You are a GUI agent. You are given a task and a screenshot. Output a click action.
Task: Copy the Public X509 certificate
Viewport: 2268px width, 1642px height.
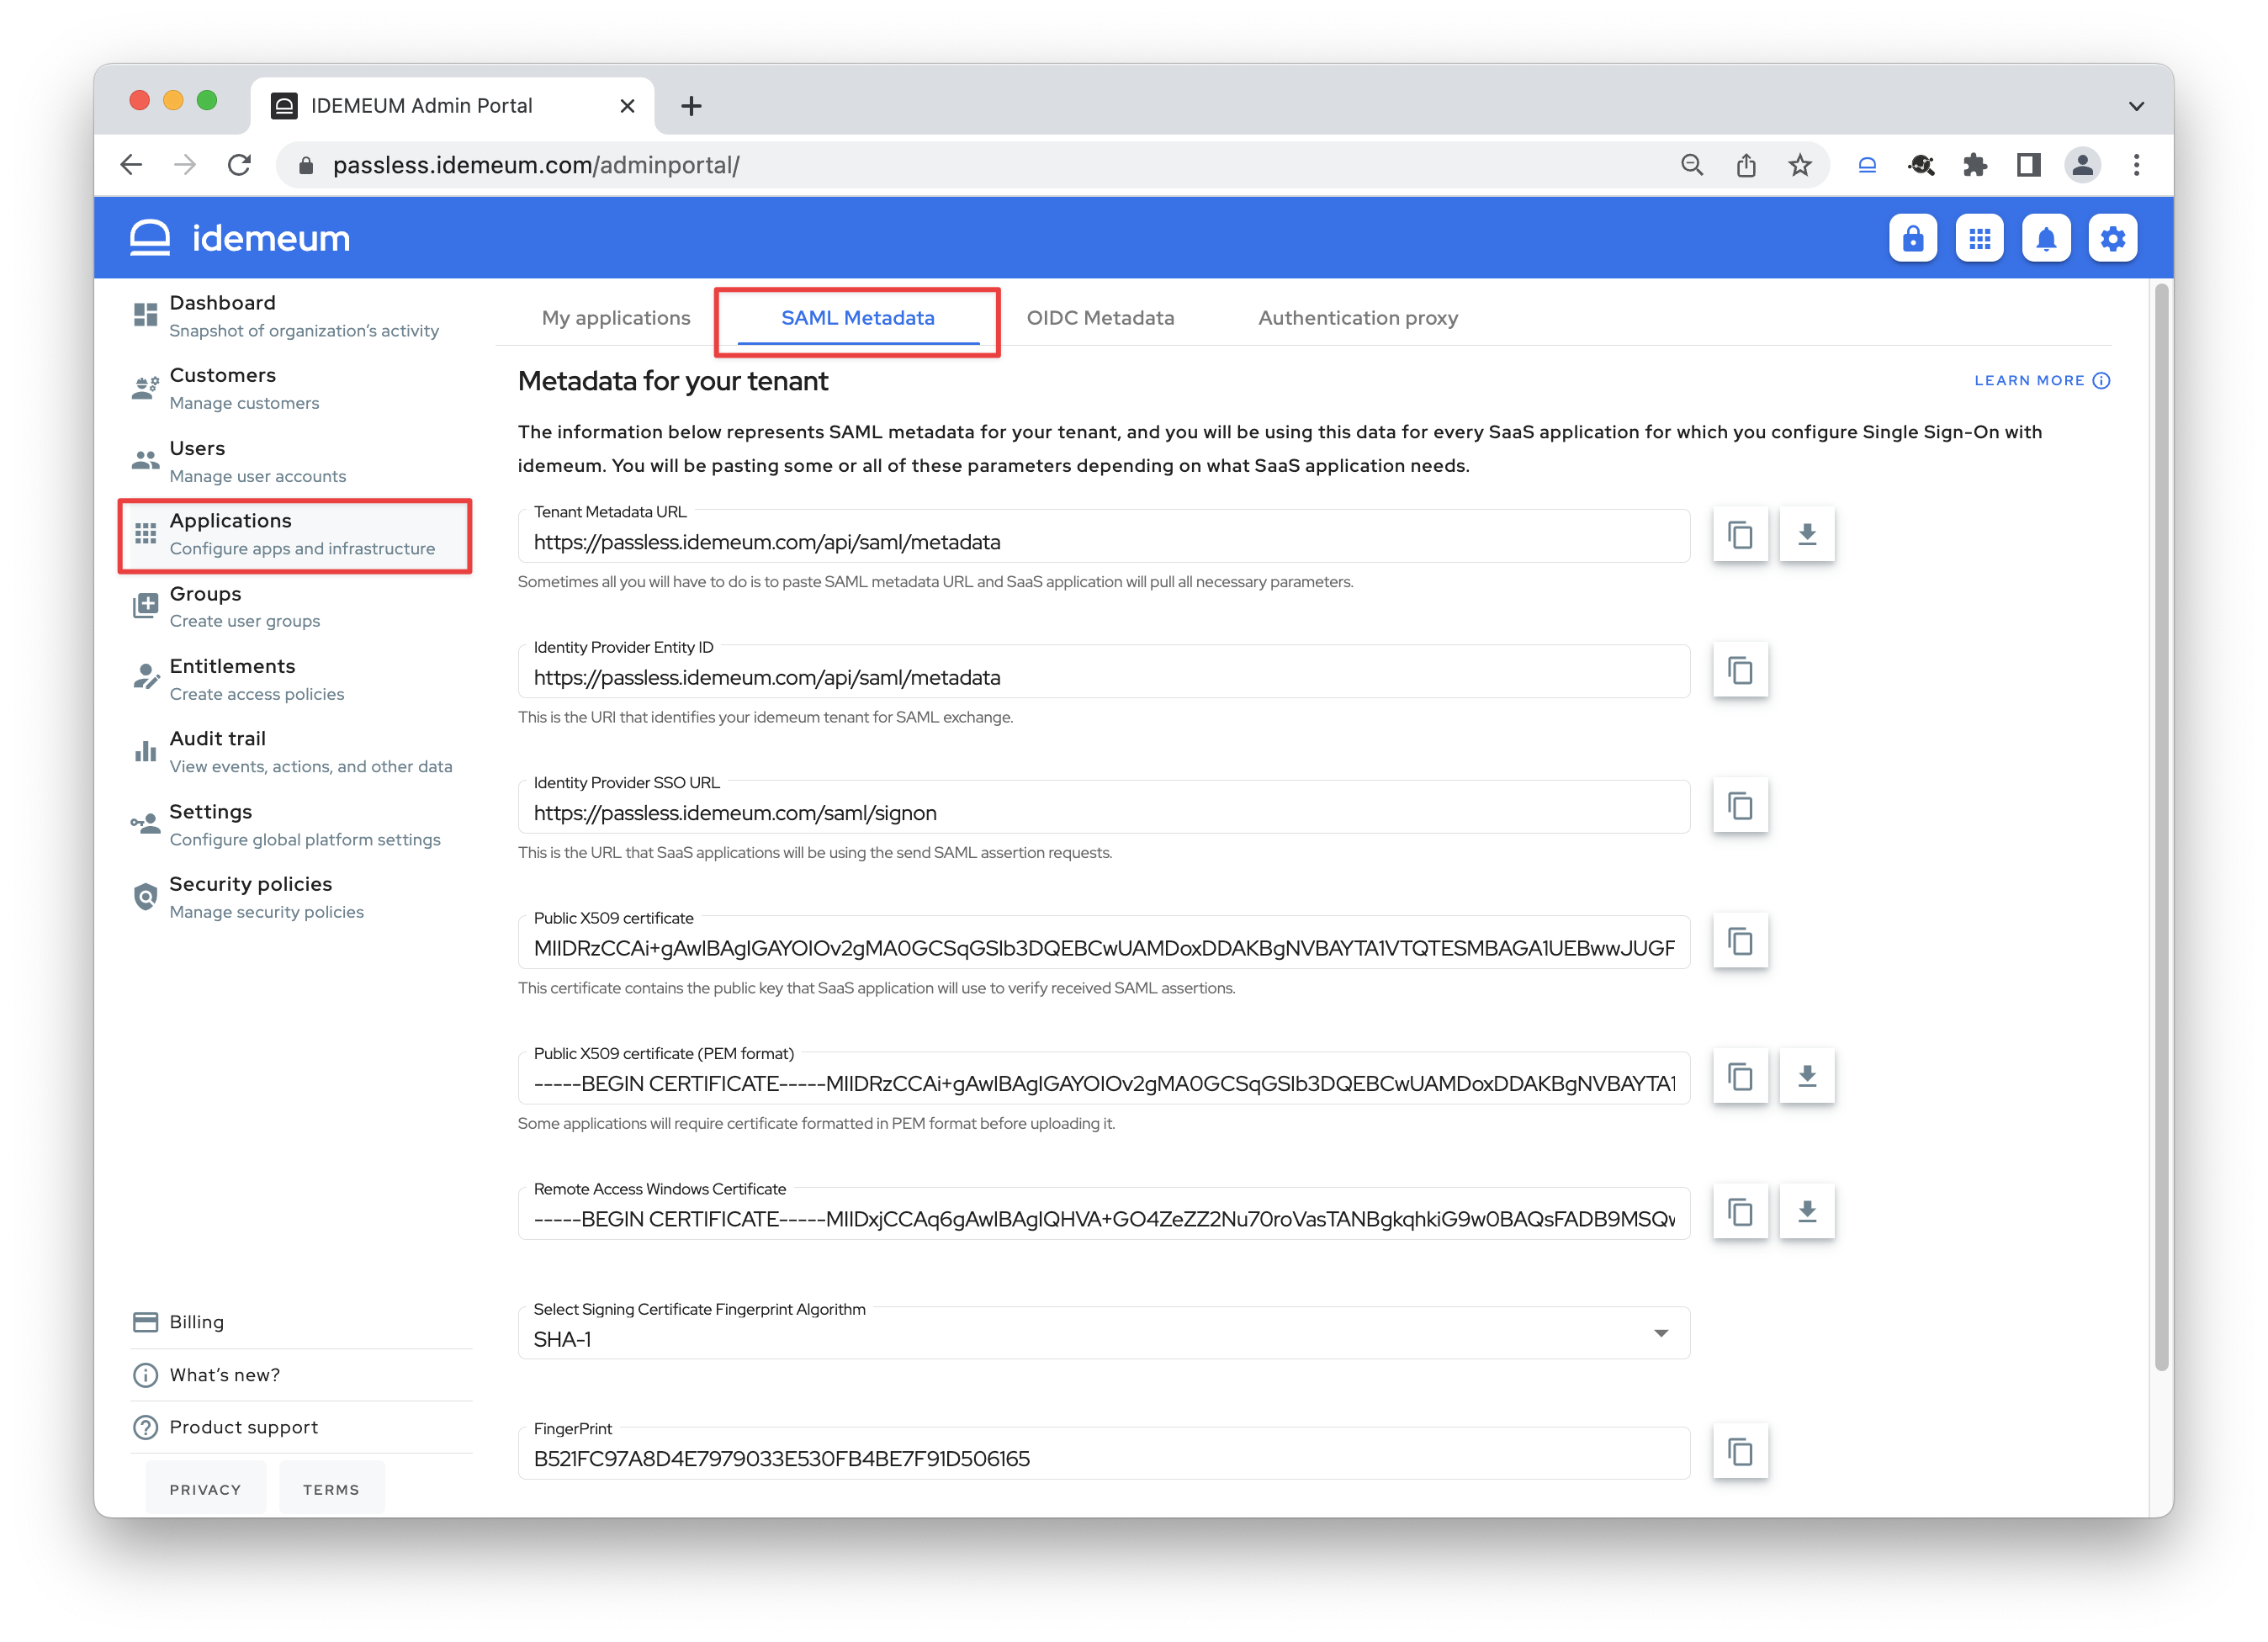click(x=1740, y=941)
